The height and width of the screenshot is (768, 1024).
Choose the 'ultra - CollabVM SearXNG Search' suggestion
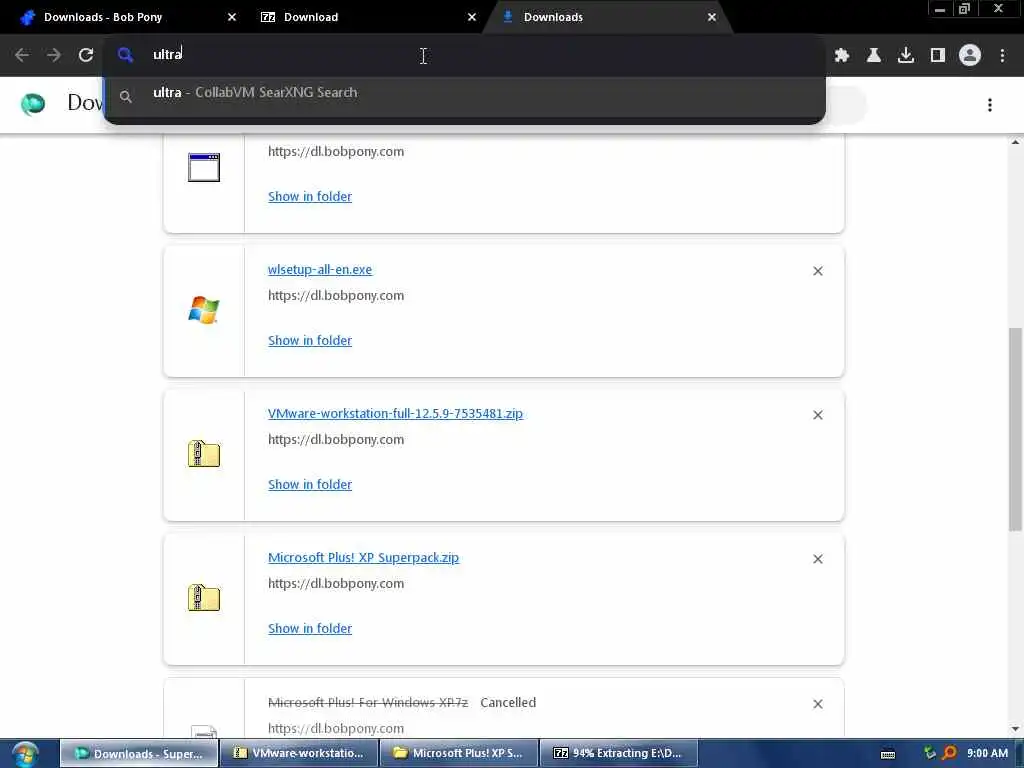[x=464, y=93]
